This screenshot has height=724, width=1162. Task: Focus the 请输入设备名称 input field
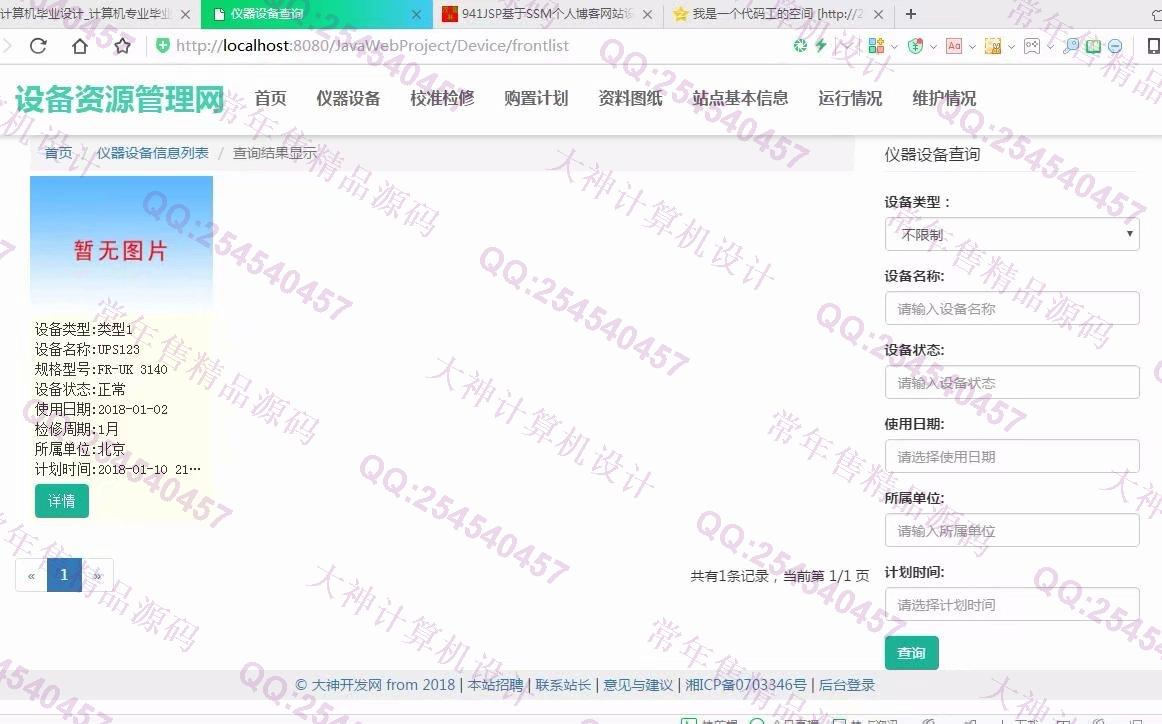tap(1012, 308)
